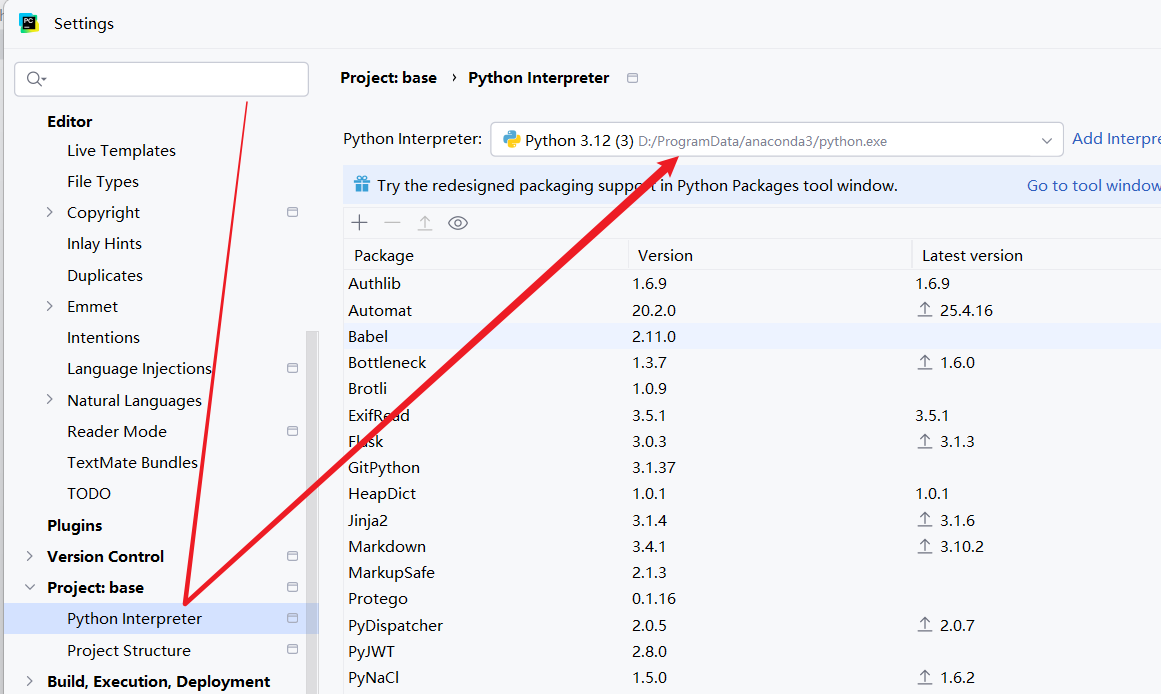Select the PyJWT package row

(752, 651)
